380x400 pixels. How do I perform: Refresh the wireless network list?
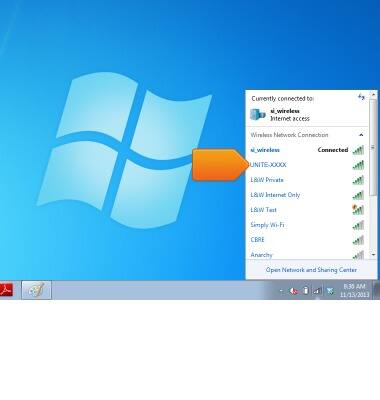point(361,97)
